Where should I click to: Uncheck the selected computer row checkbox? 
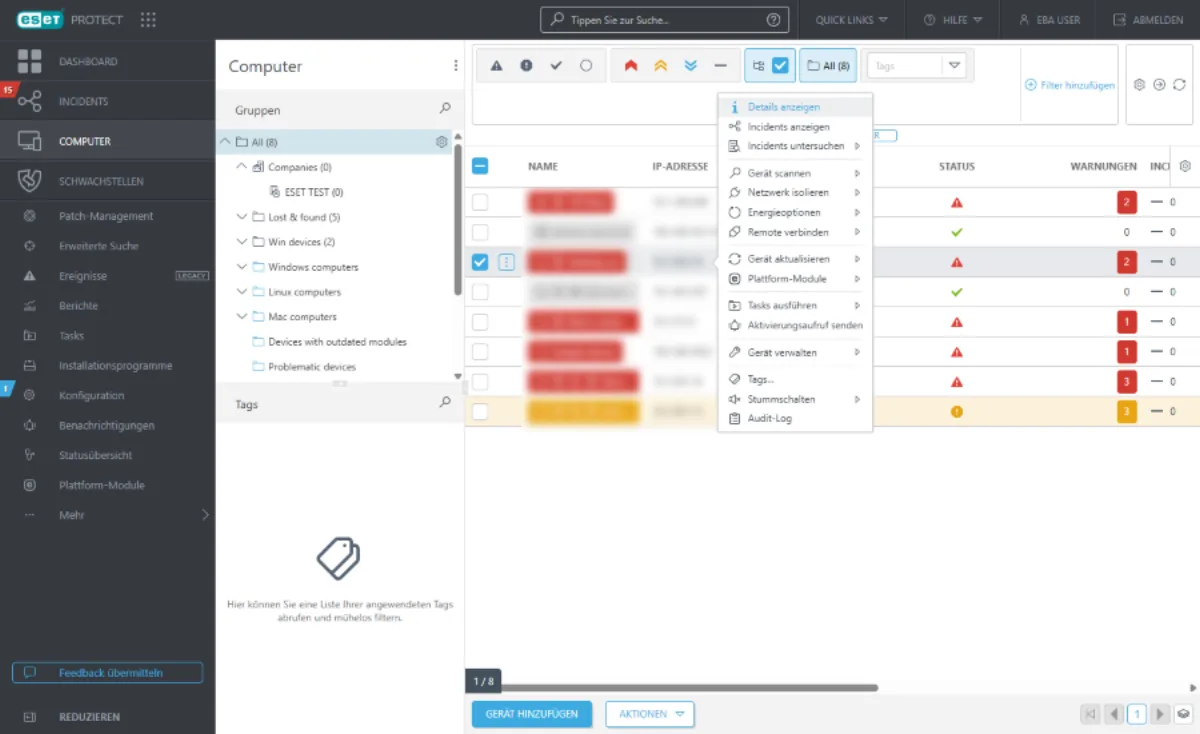(x=480, y=262)
